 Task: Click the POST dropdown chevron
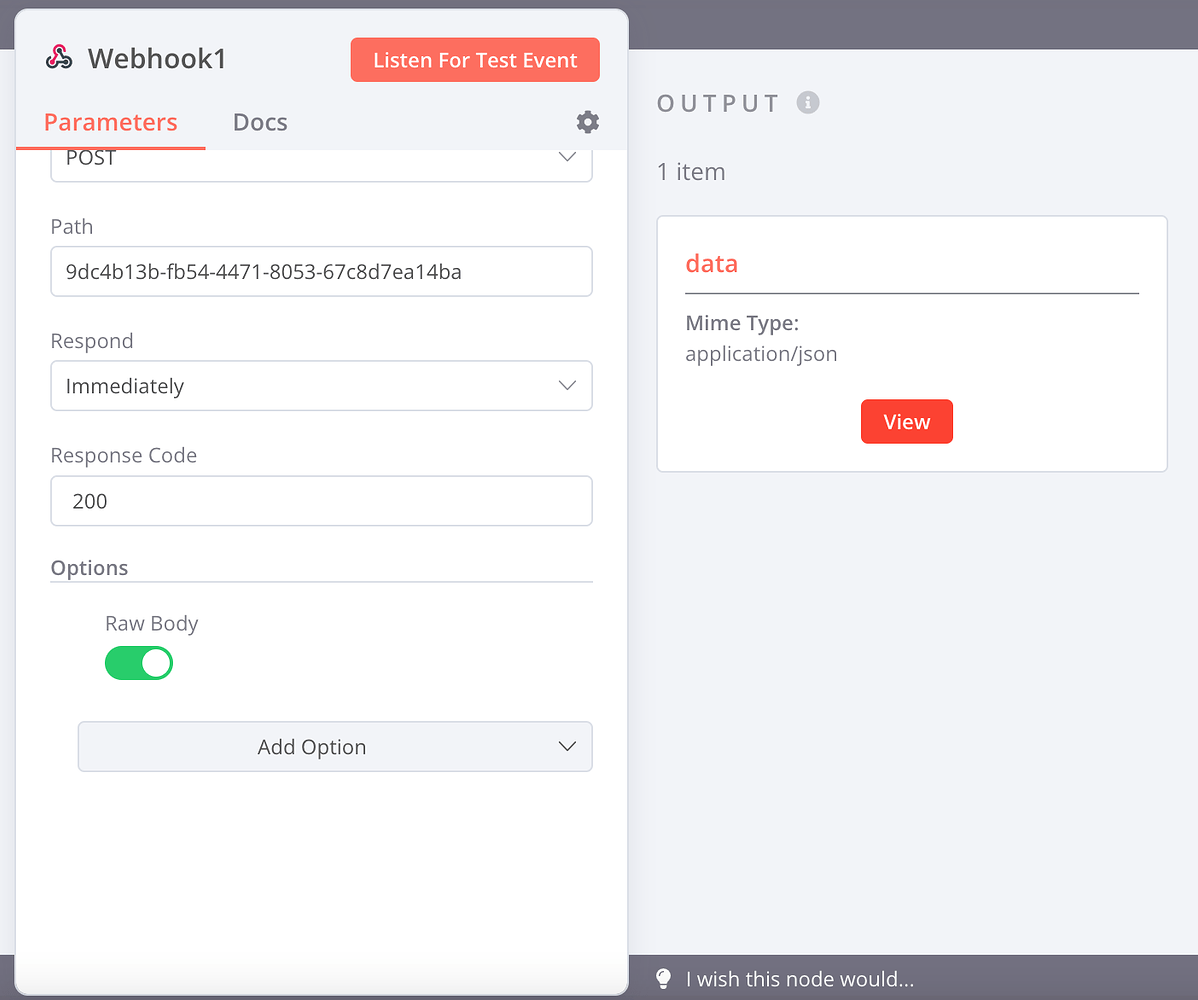(567, 157)
